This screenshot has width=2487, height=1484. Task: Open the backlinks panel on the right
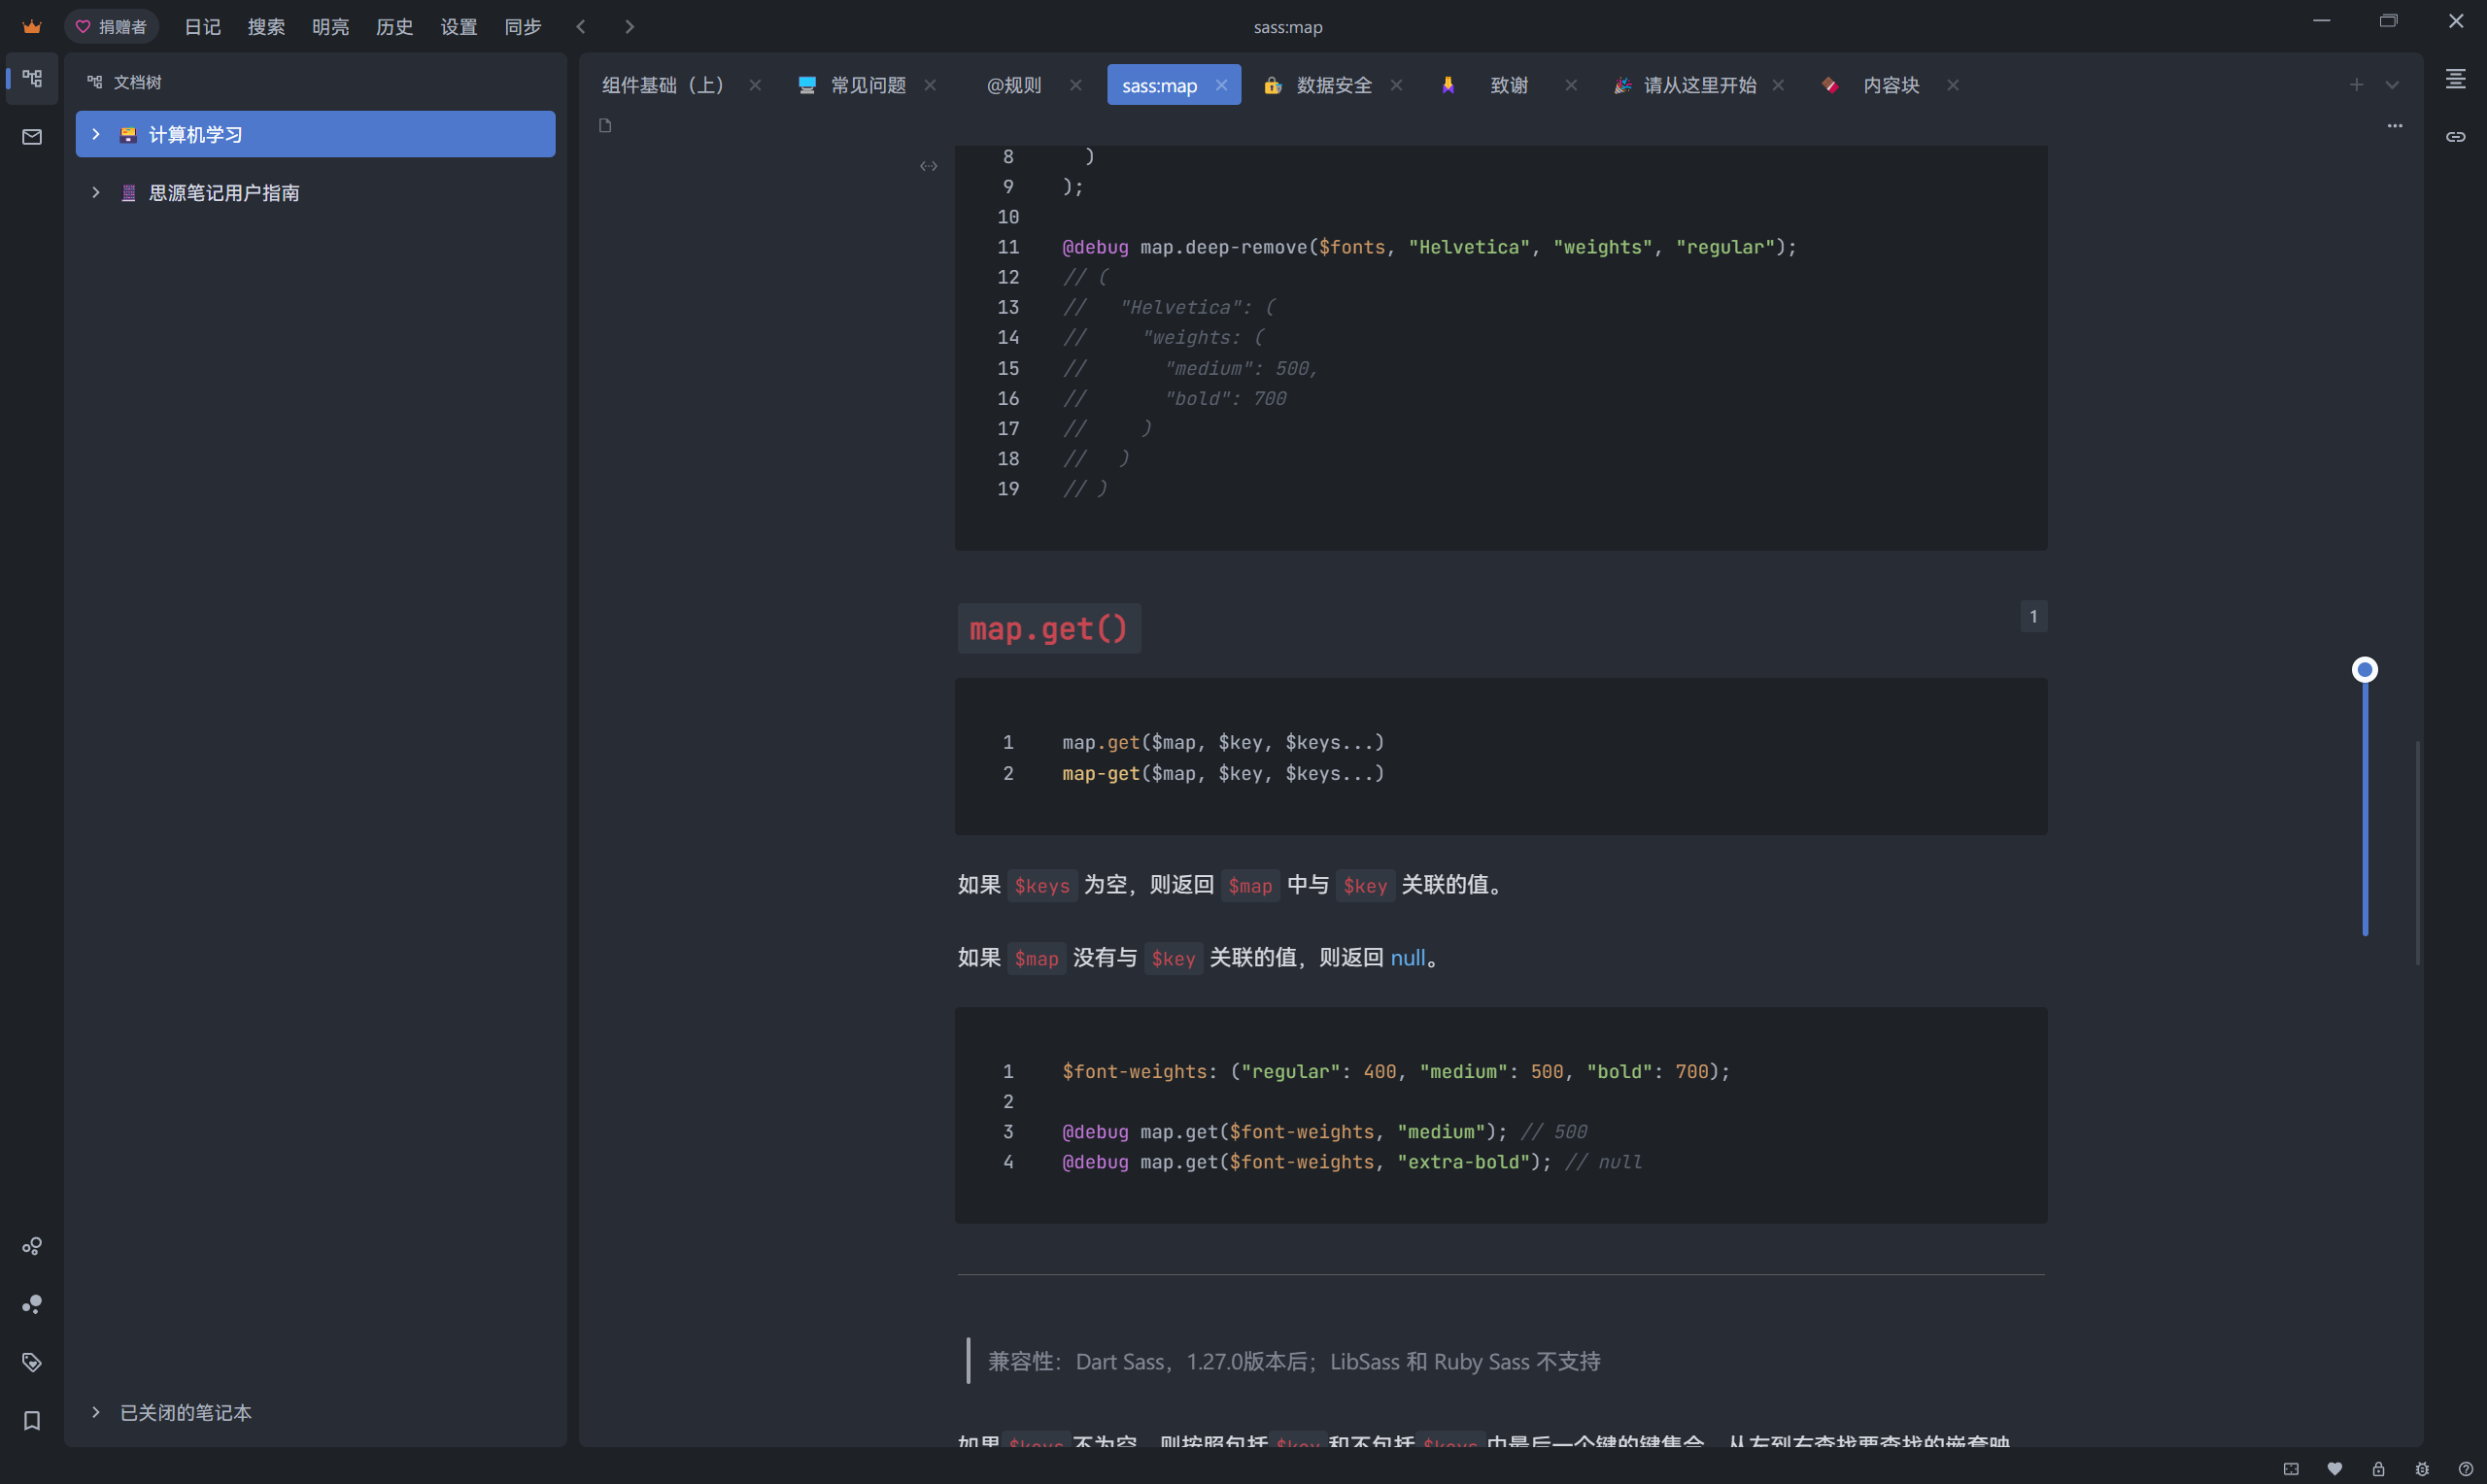click(2458, 136)
